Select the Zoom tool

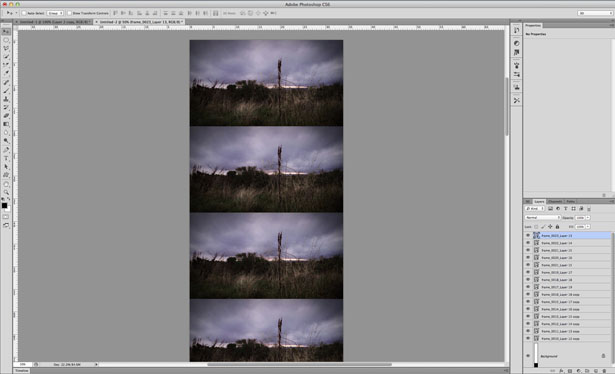click(x=6, y=192)
